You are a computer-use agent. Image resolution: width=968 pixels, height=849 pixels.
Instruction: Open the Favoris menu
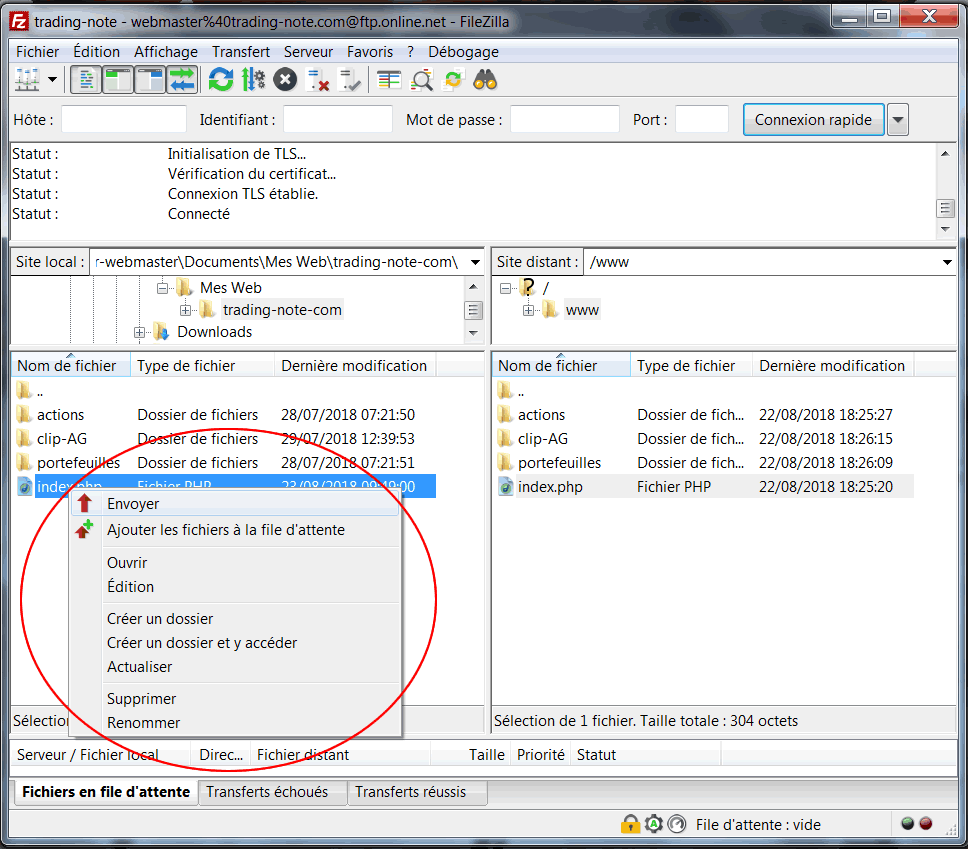coord(370,52)
